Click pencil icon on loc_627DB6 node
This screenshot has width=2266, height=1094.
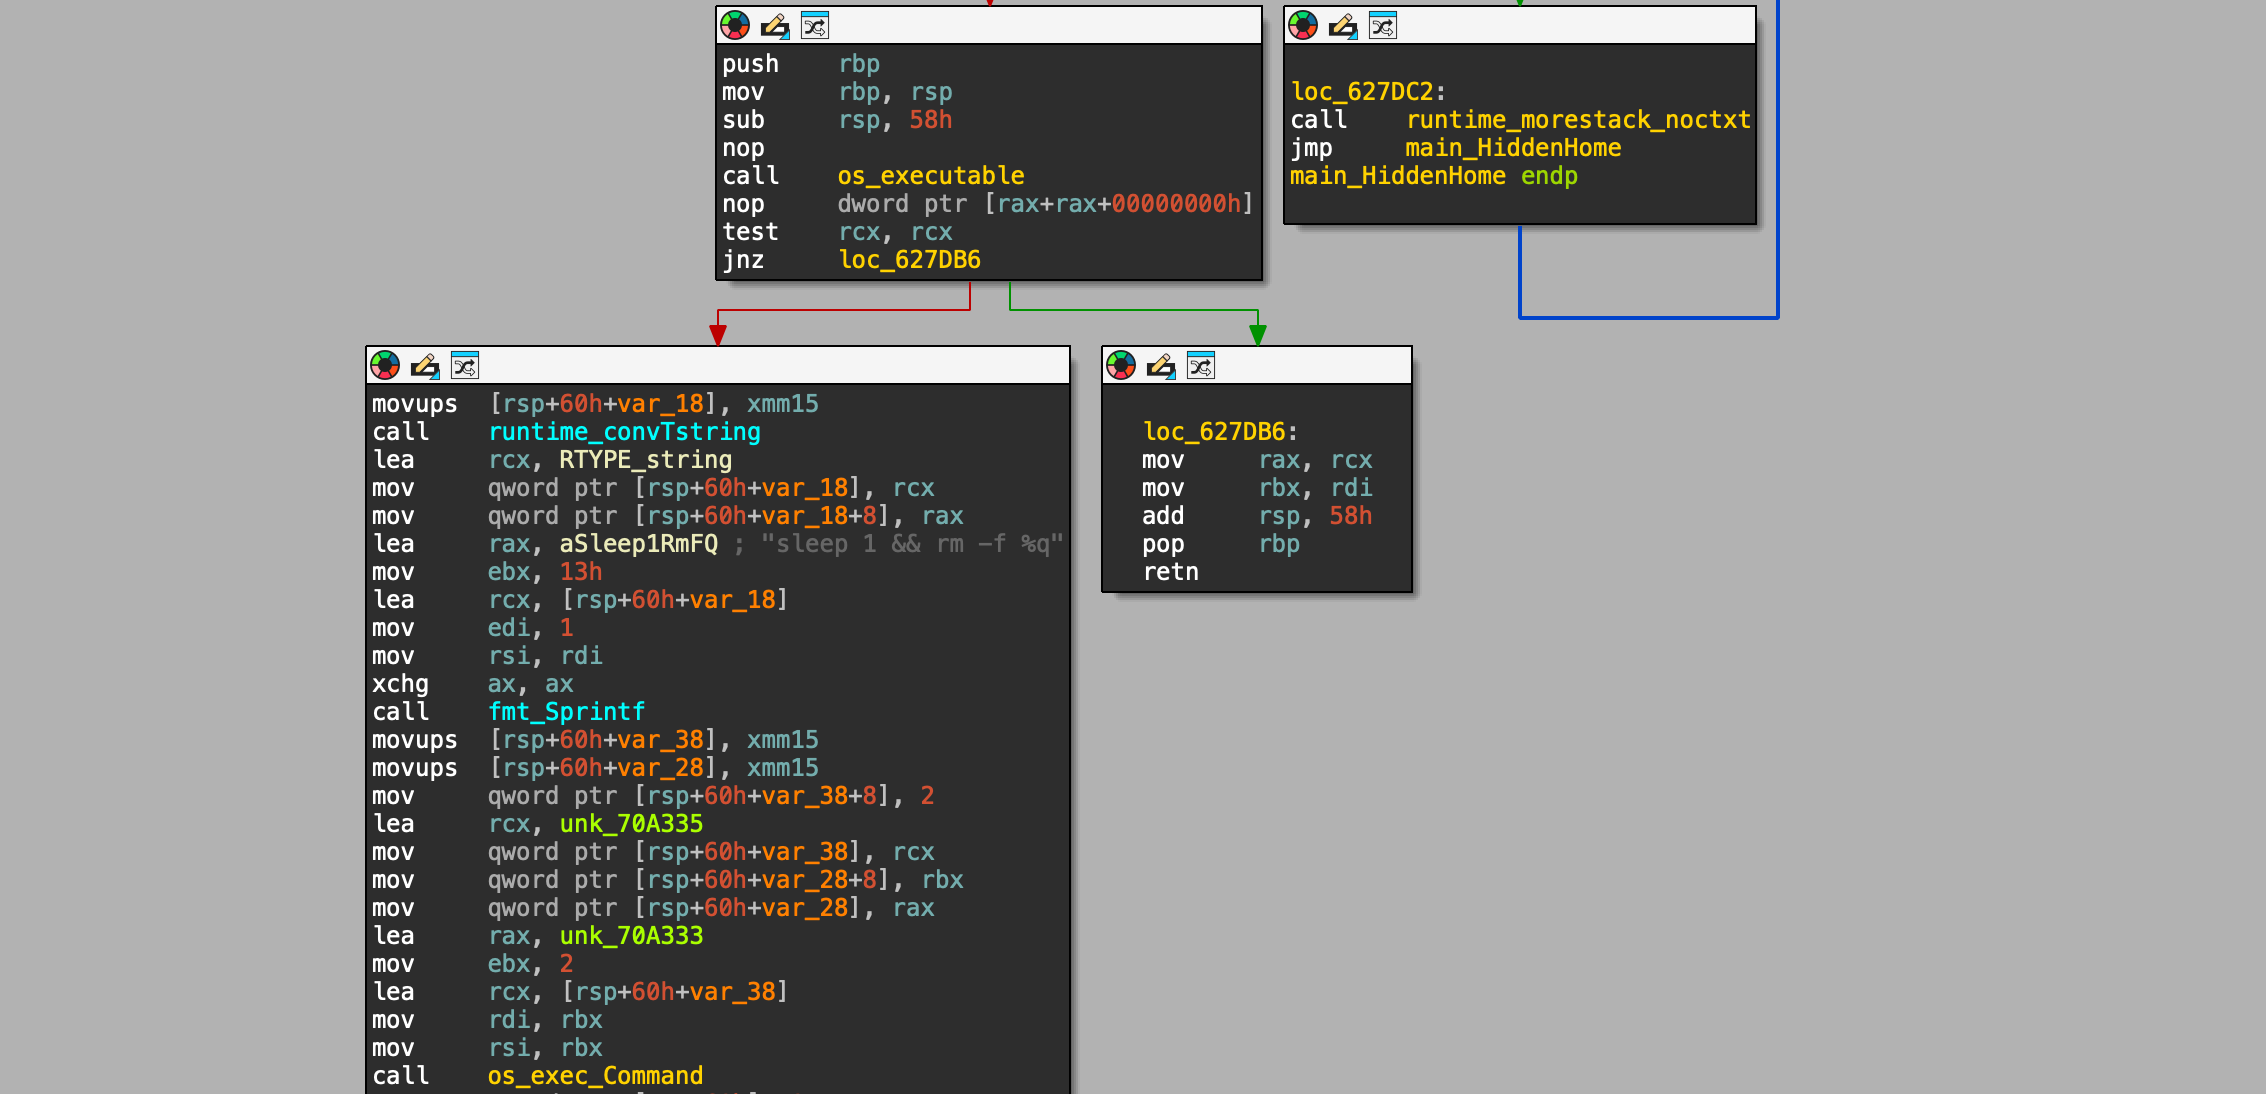pos(1160,366)
